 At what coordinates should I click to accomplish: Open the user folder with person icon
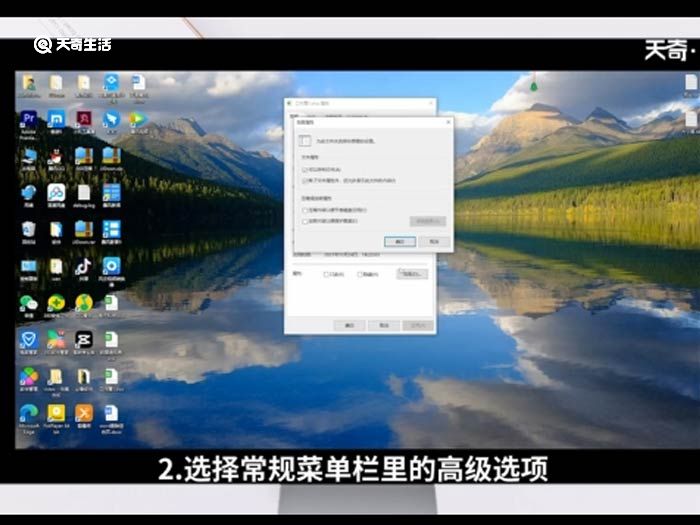pyautogui.click(x=29, y=84)
